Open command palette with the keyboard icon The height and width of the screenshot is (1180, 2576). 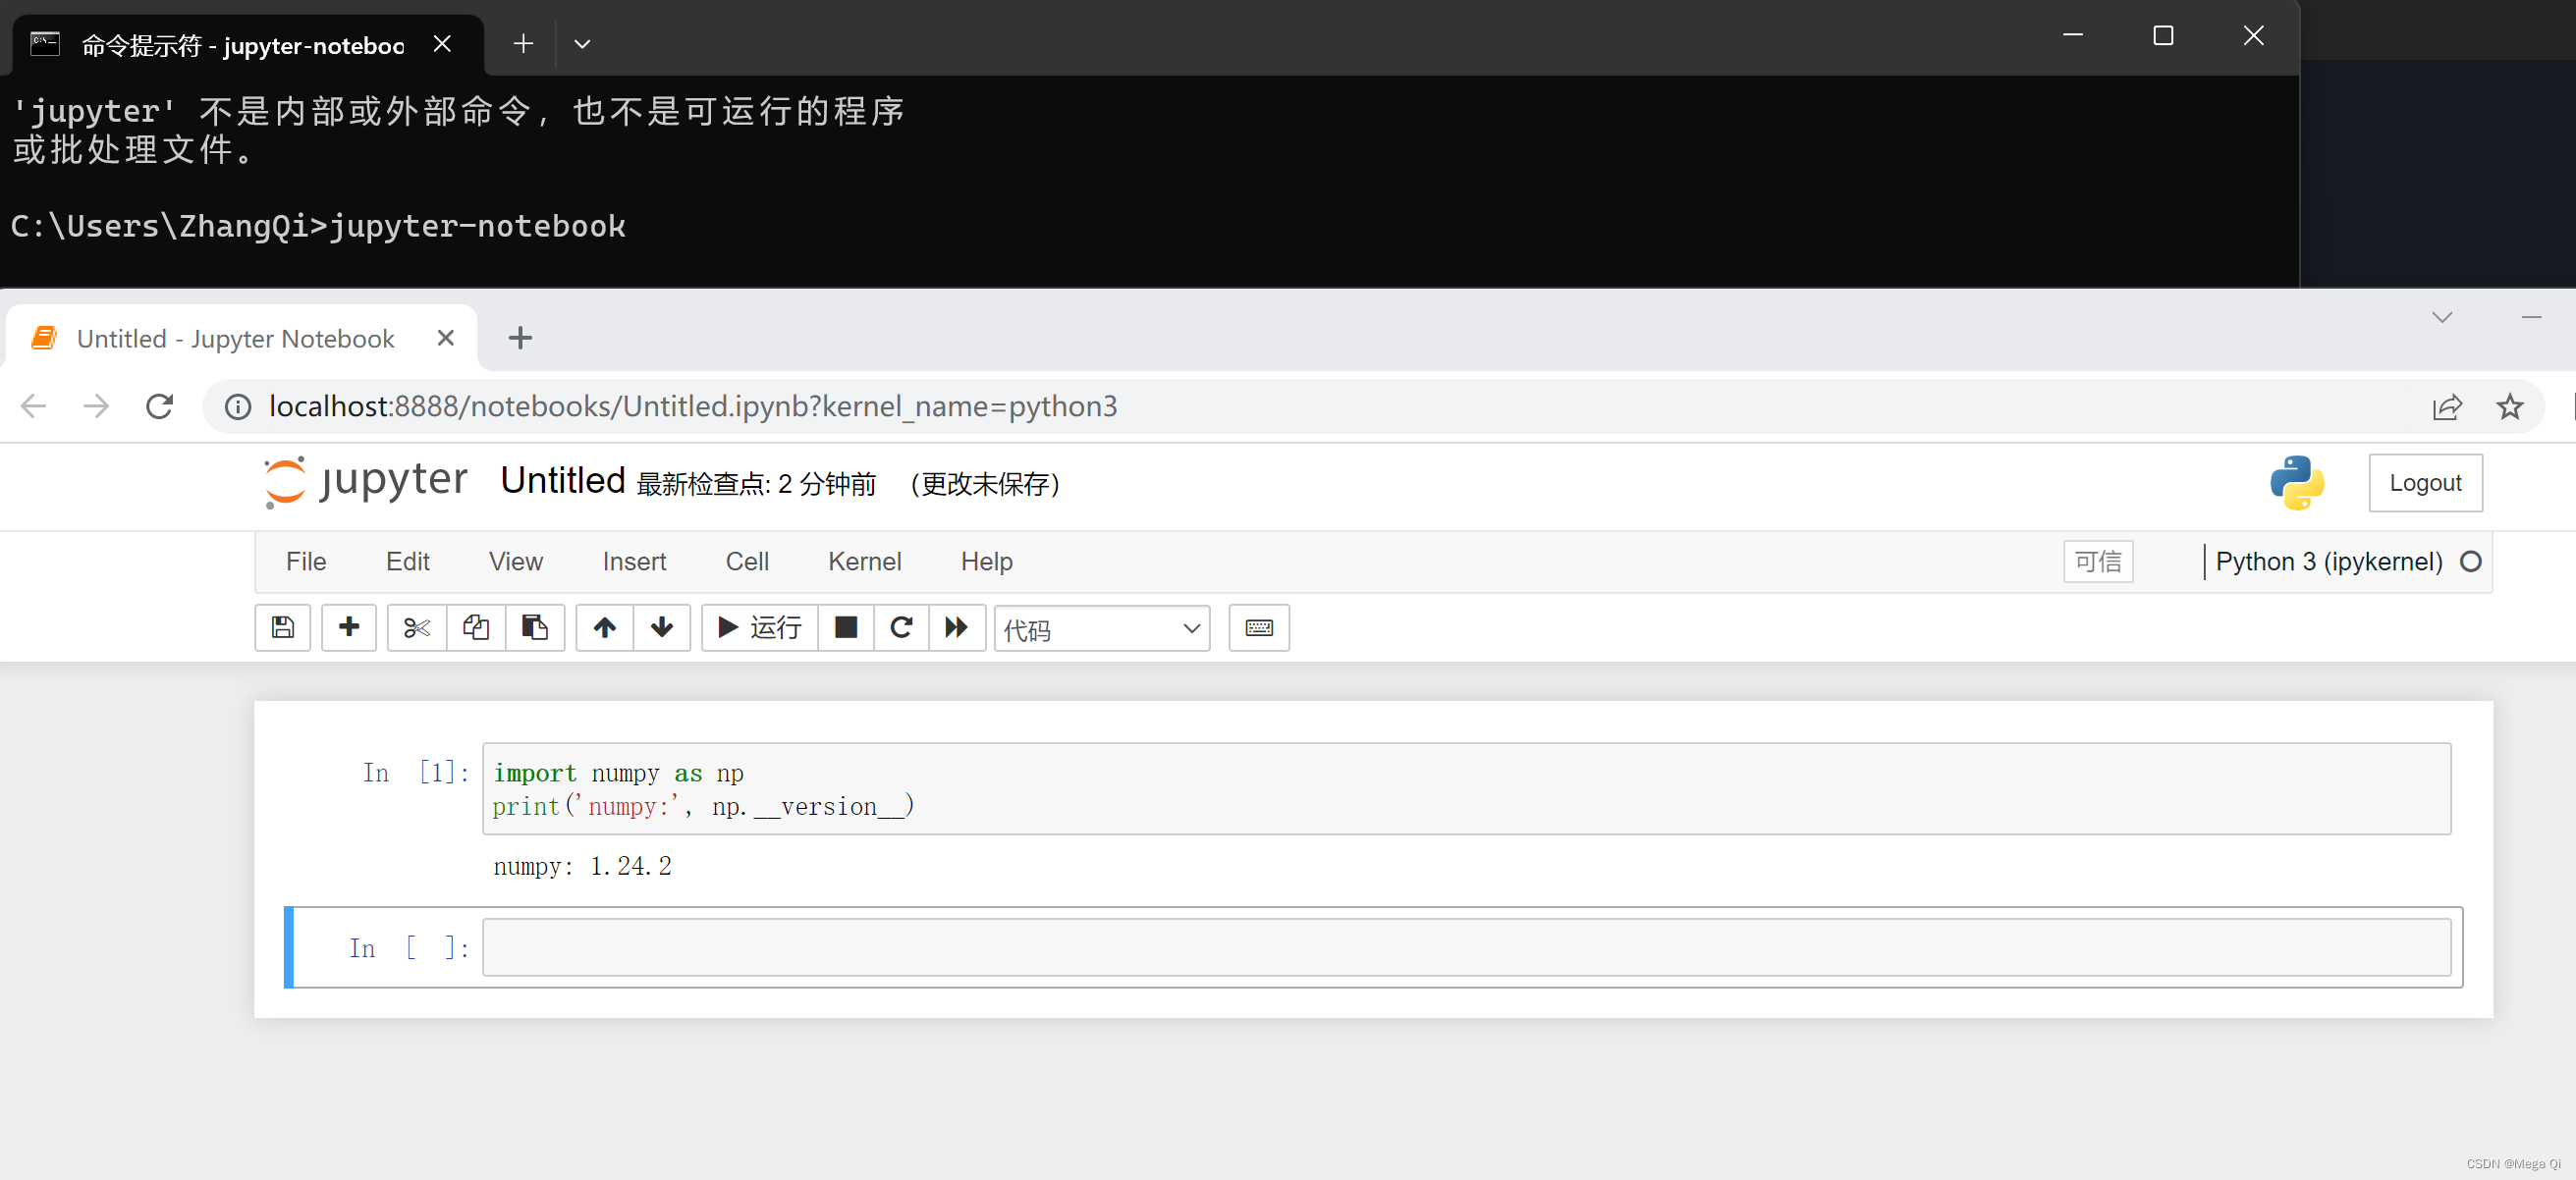(x=1259, y=627)
